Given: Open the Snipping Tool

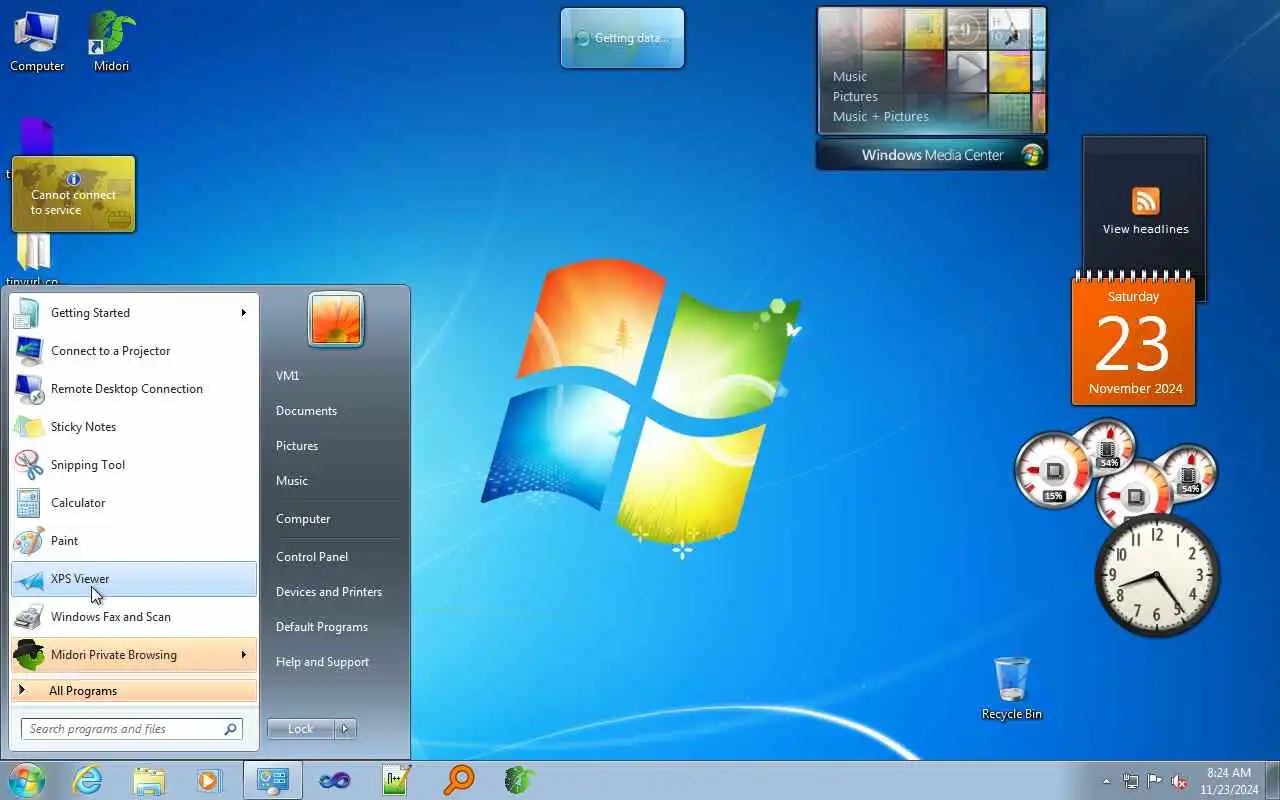Looking at the screenshot, I should tap(134, 465).
